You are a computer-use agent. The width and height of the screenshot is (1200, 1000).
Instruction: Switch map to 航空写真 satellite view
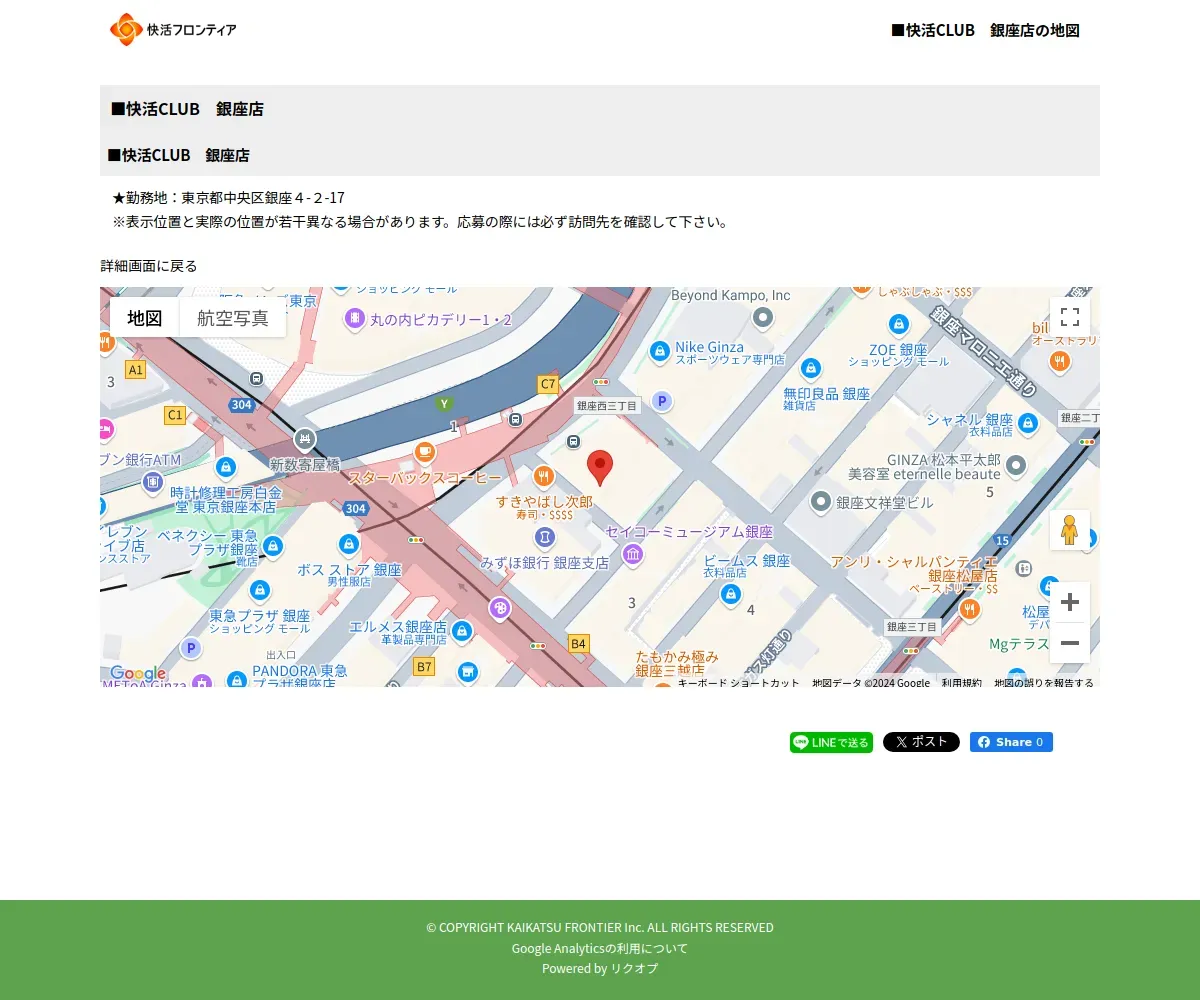click(x=233, y=318)
